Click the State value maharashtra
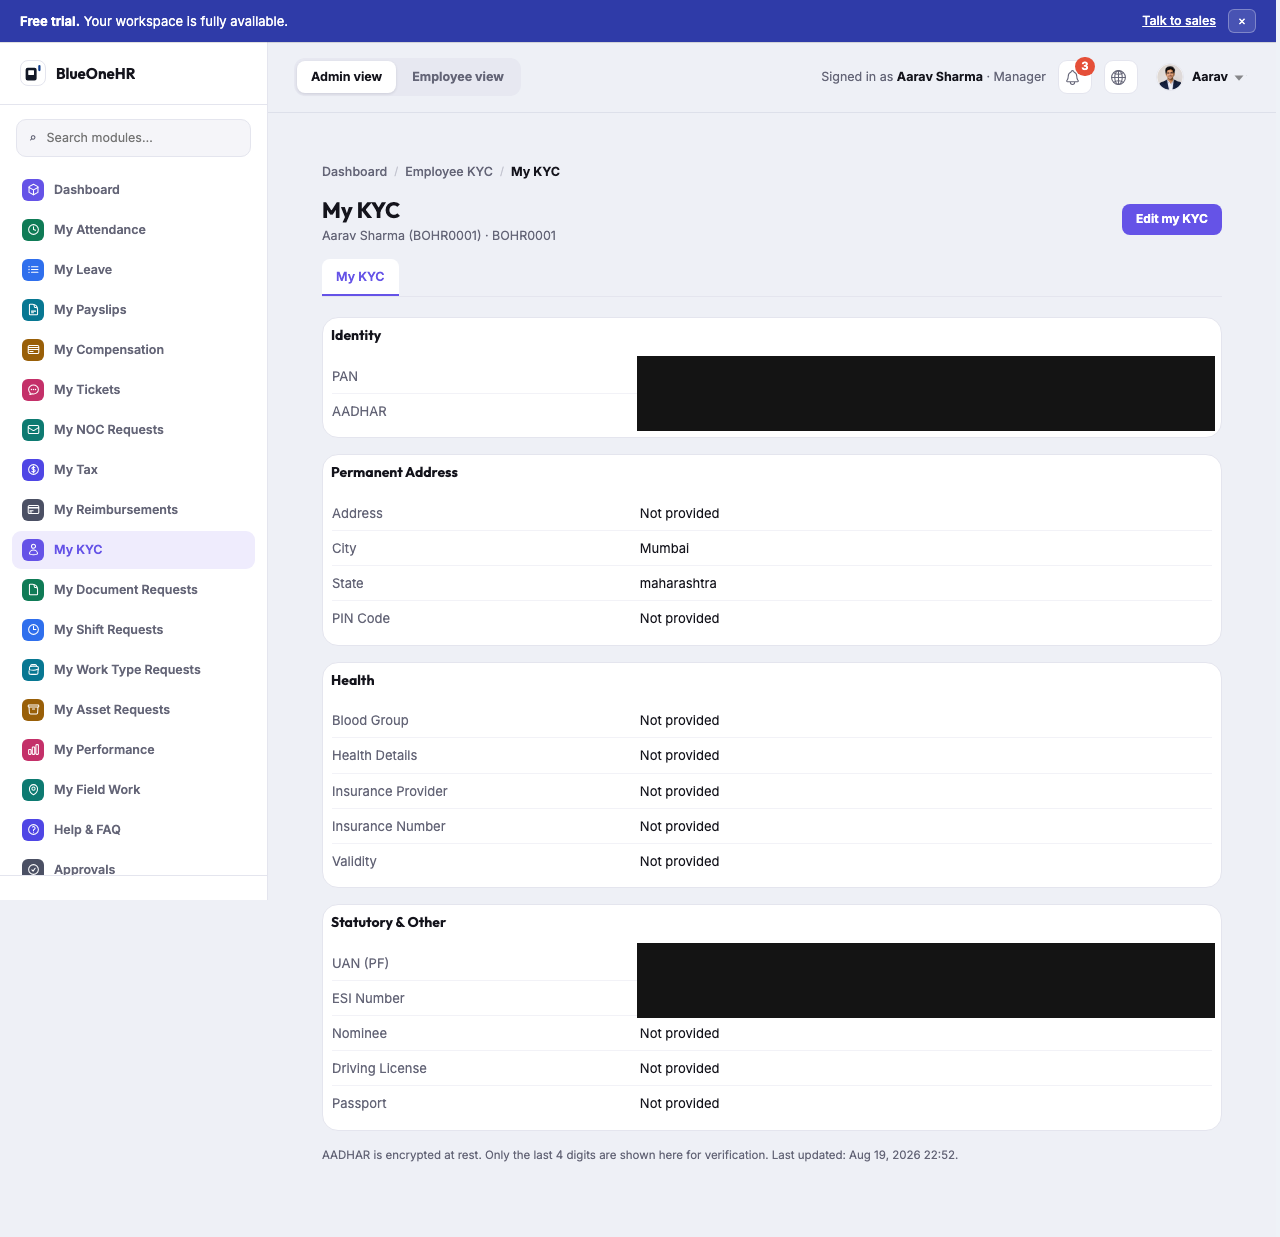This screenshot has height=1237, width=1280. (678, 584)
